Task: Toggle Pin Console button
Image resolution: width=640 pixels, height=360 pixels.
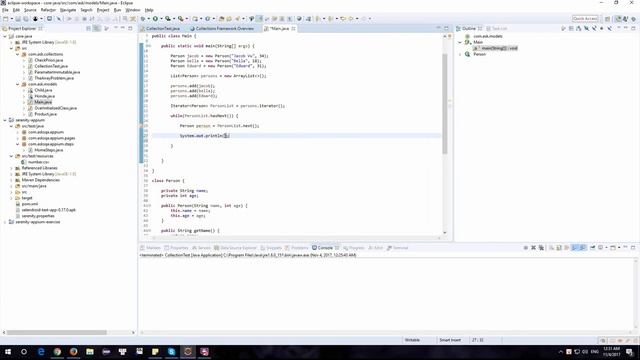Action: (593, 248)
